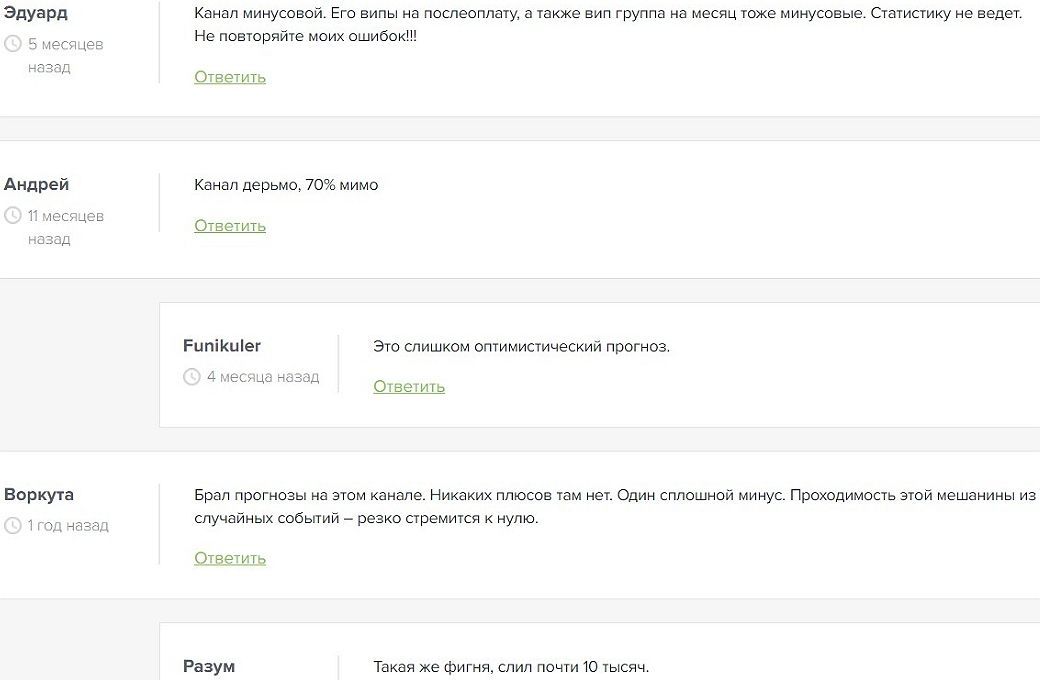Image resolution: width=1040 pixels, height=680 pixels.
Task: Click the timestamp '1 год назад'
Action: click(x=68, y=525)
